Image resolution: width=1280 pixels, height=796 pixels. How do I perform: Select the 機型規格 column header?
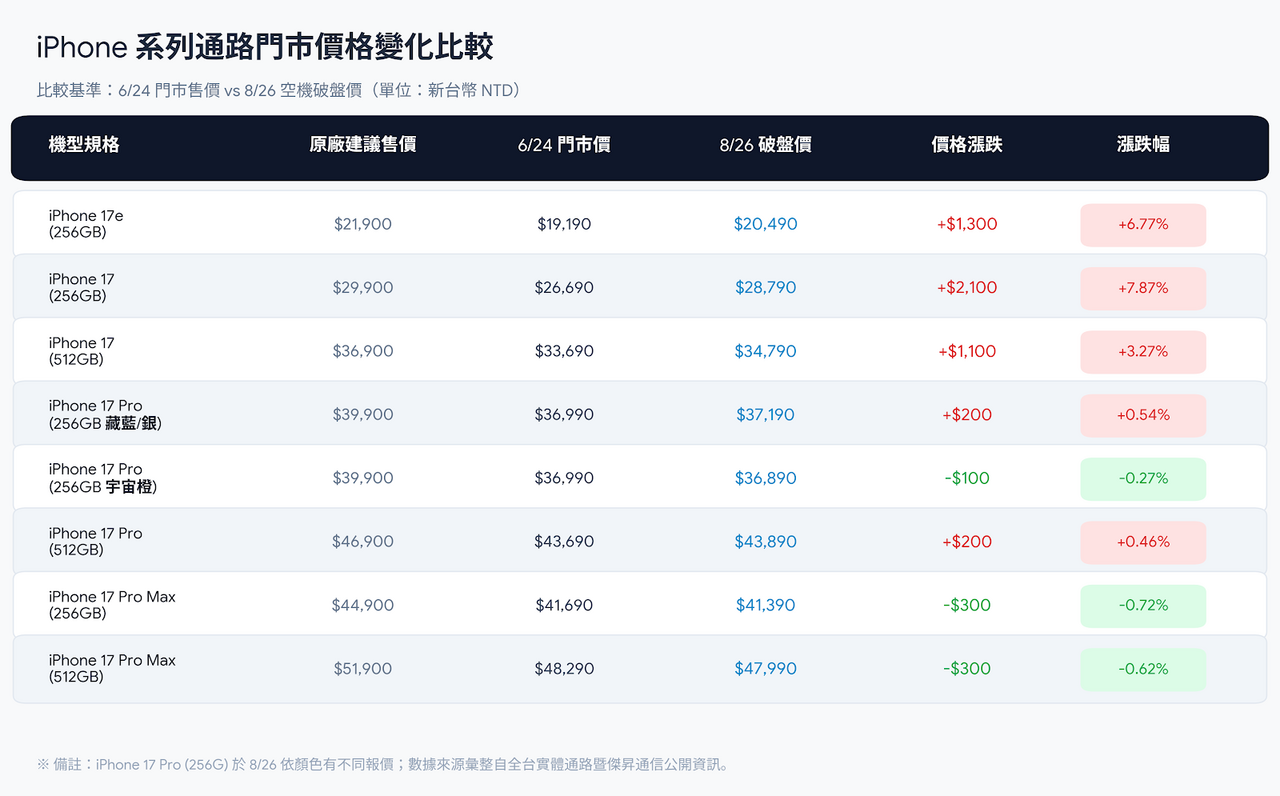(84, 145)
